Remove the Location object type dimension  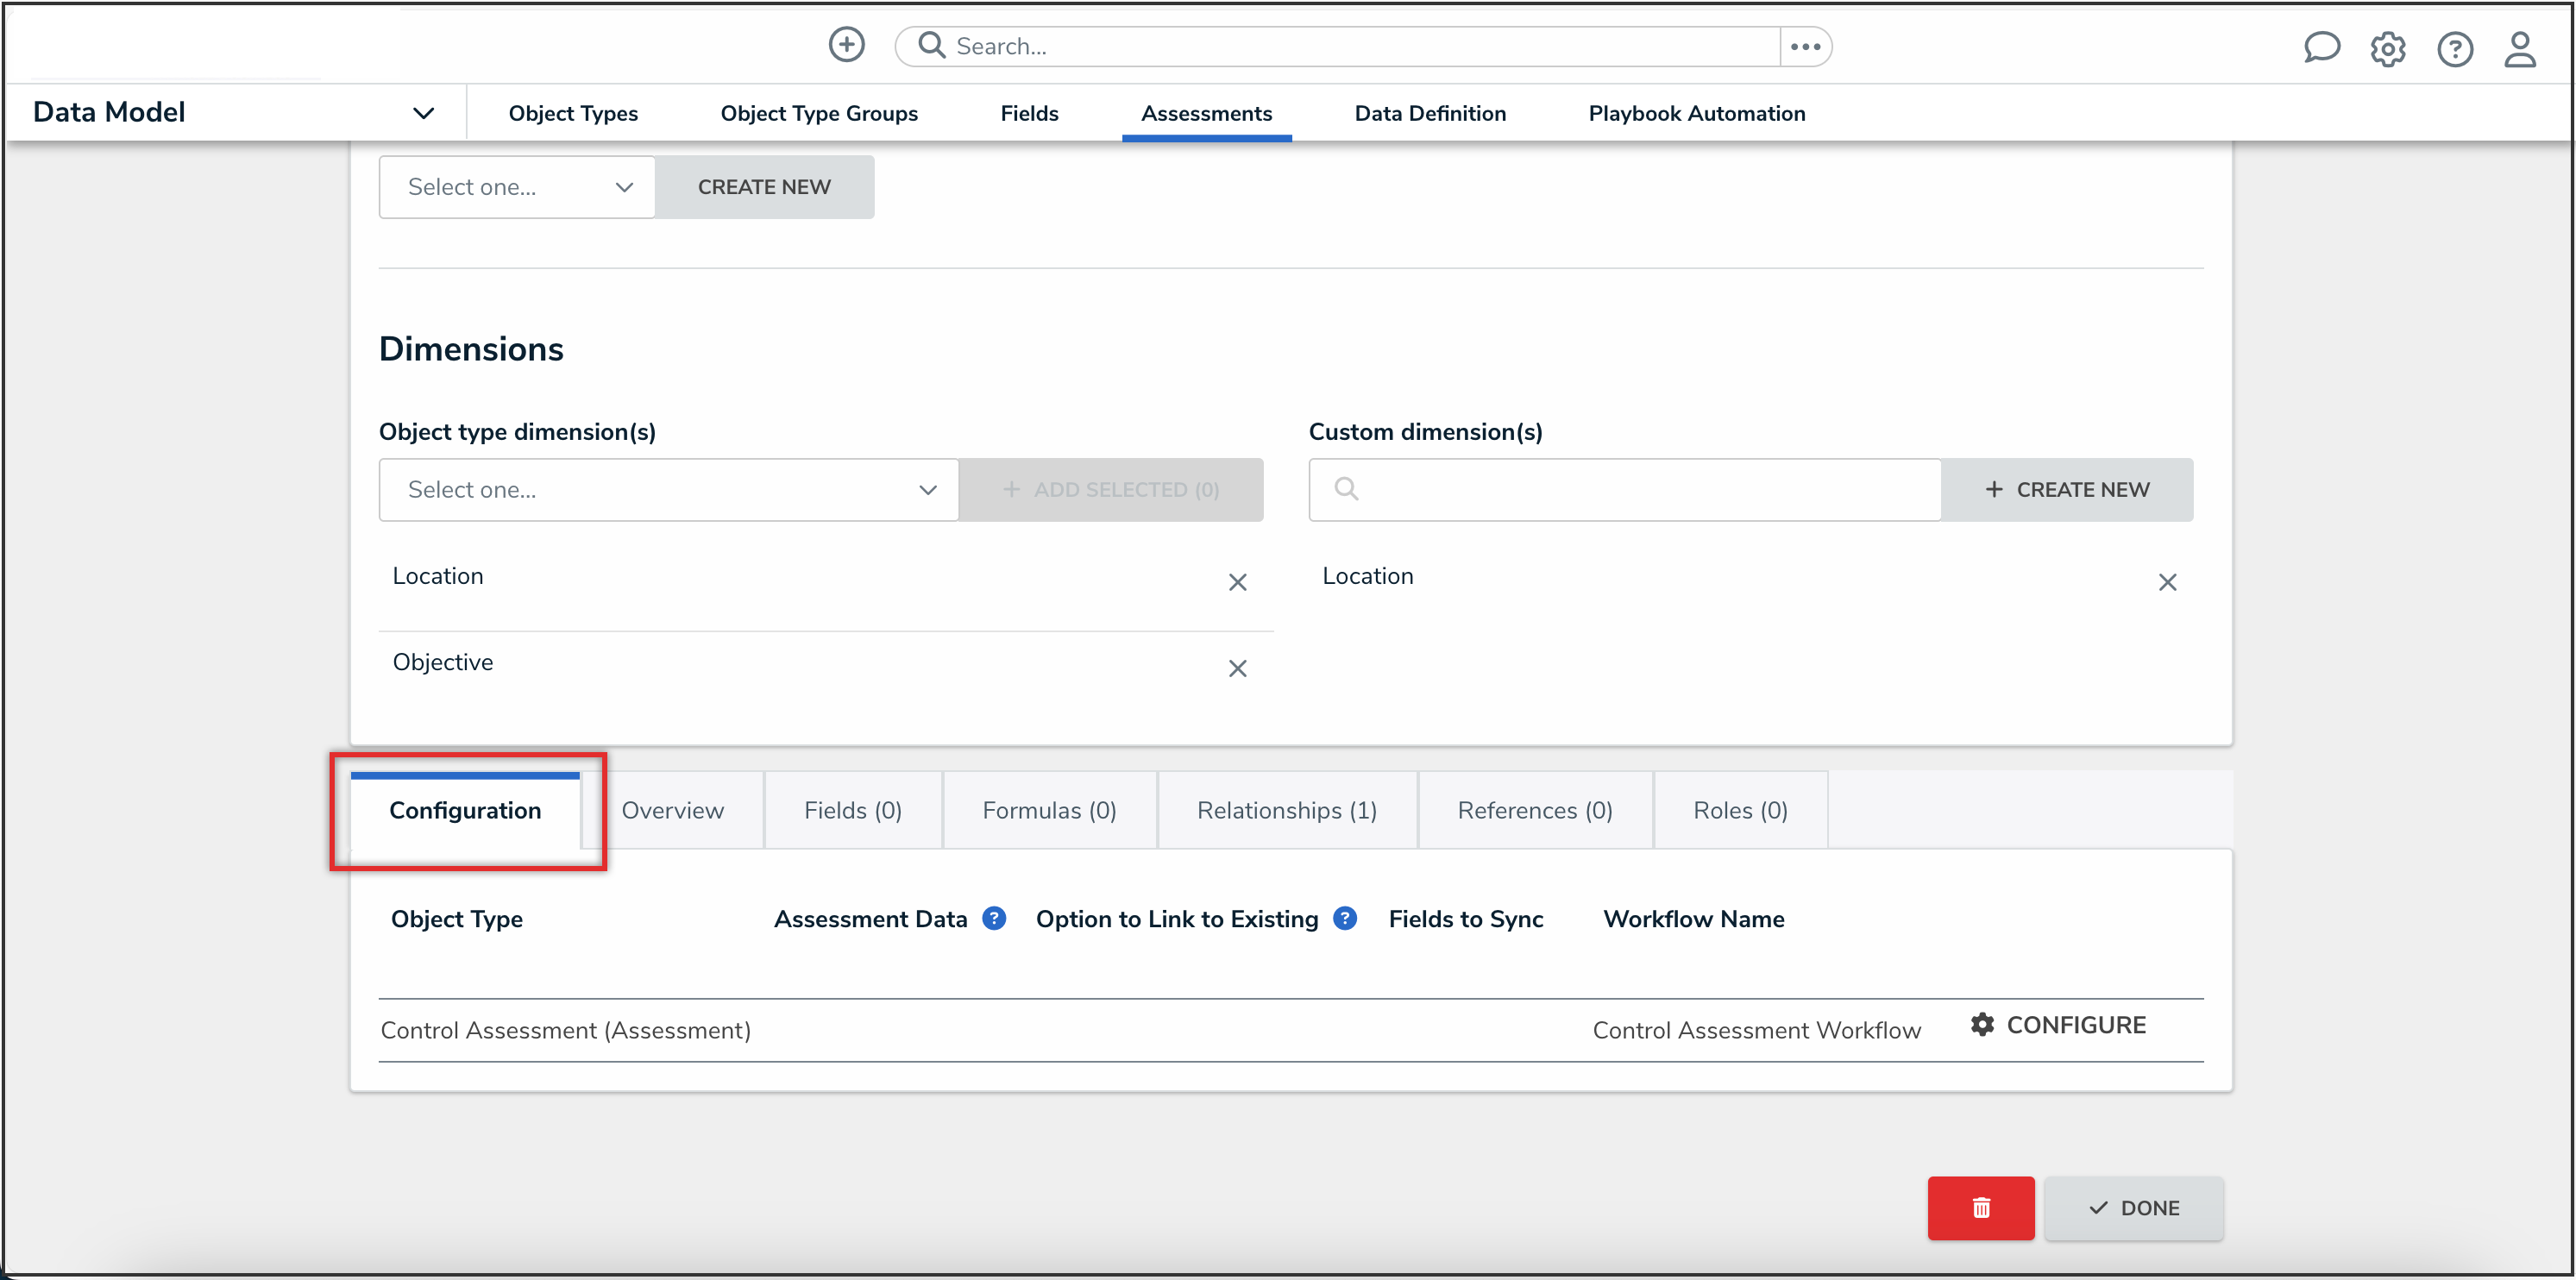tap(1237, 582)
